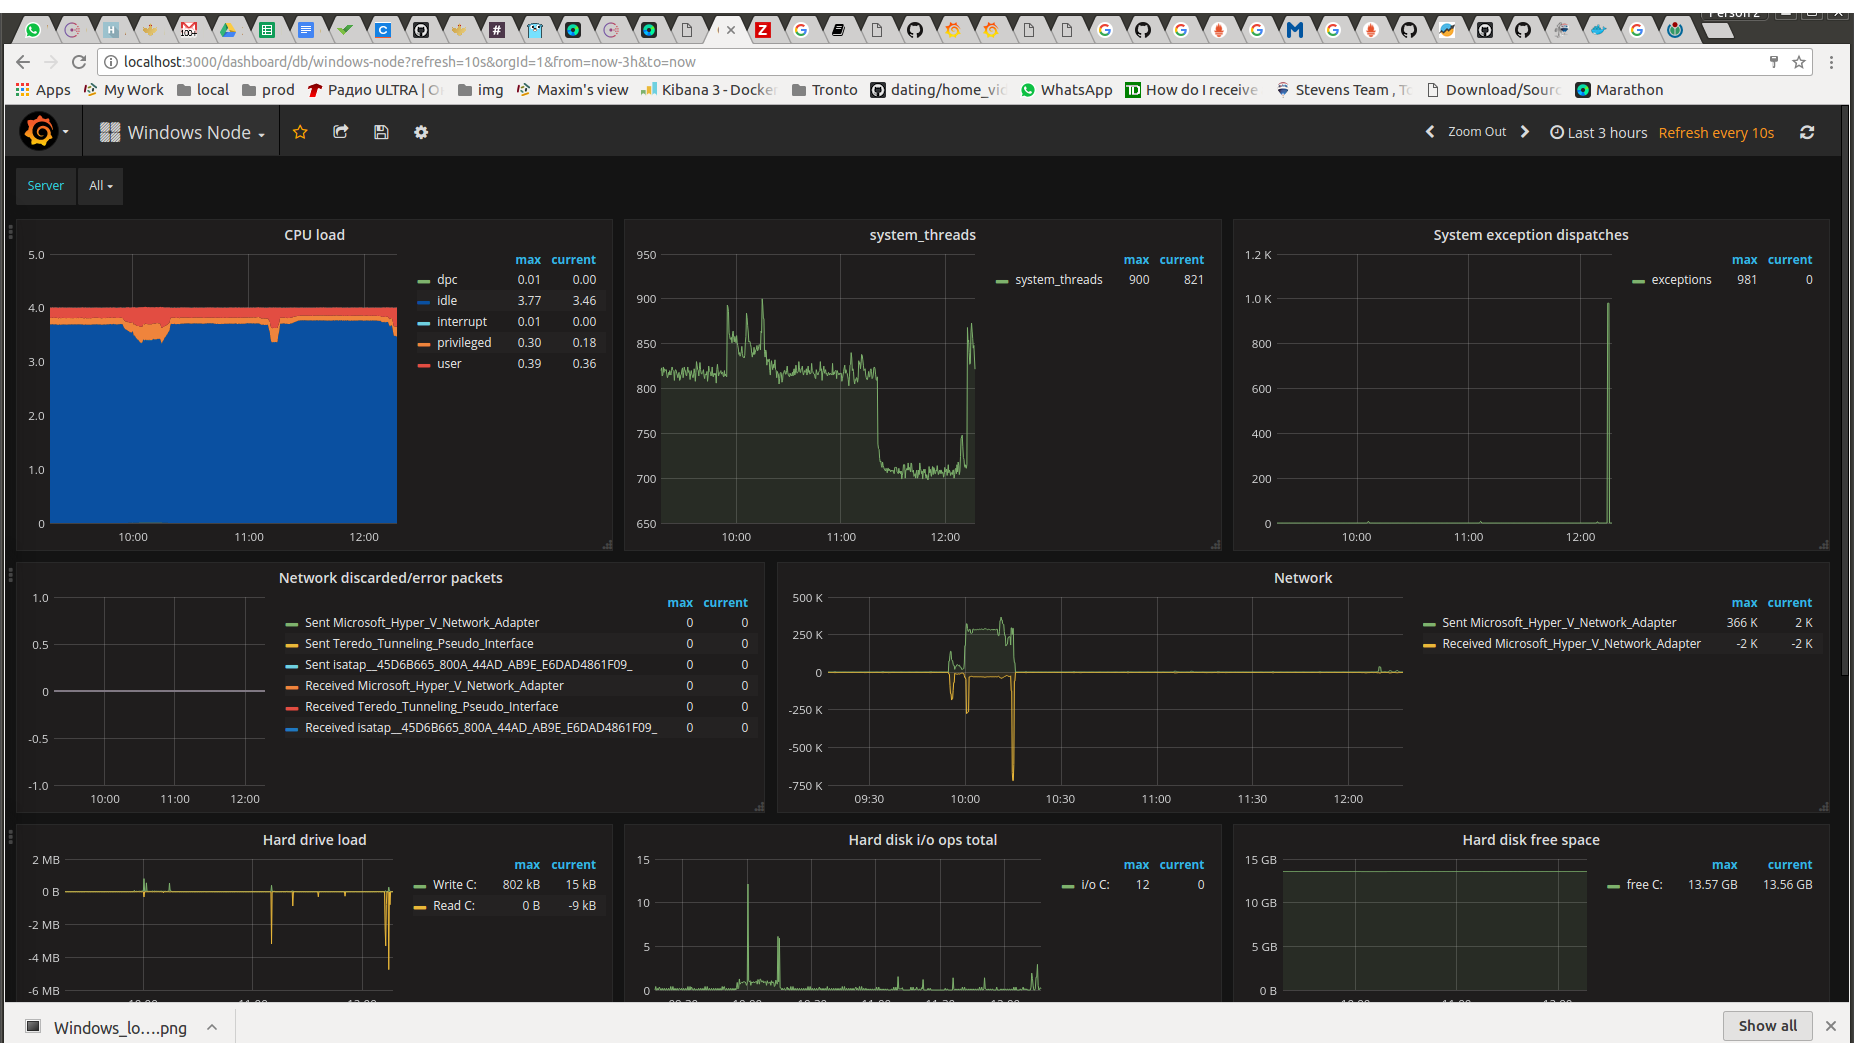This screenshot has height=1056, width=1854.
Task: Expand the Server variable All dropdown
Action: coord(100,186)
